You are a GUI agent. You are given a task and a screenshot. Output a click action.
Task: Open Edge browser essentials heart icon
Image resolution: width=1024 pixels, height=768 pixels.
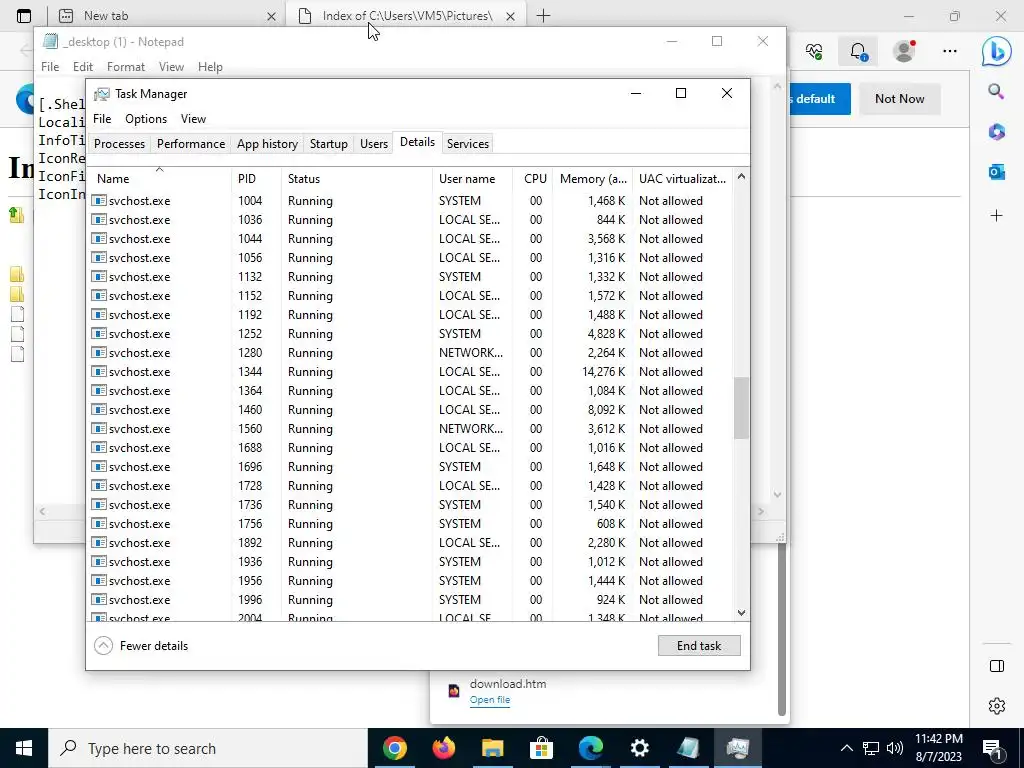click(x=814, y=52)
